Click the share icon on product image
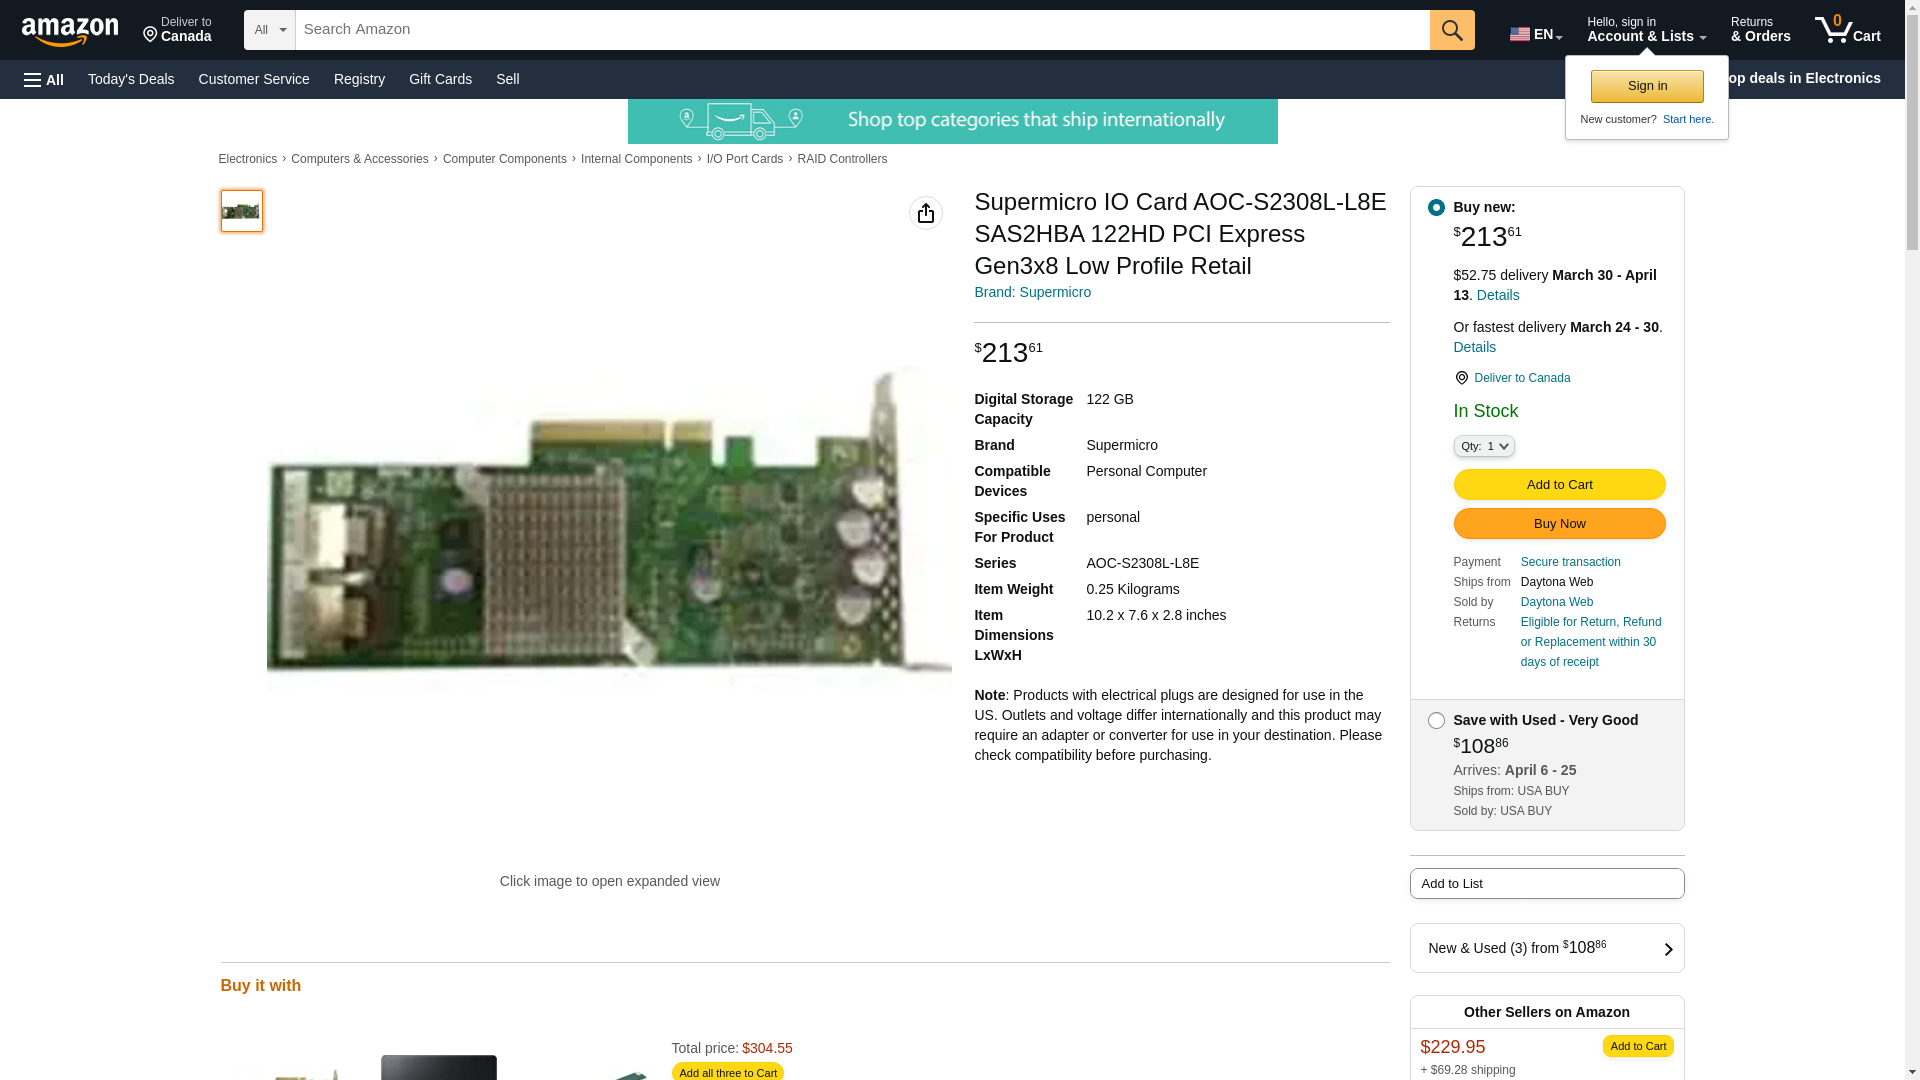 (926, 213)
